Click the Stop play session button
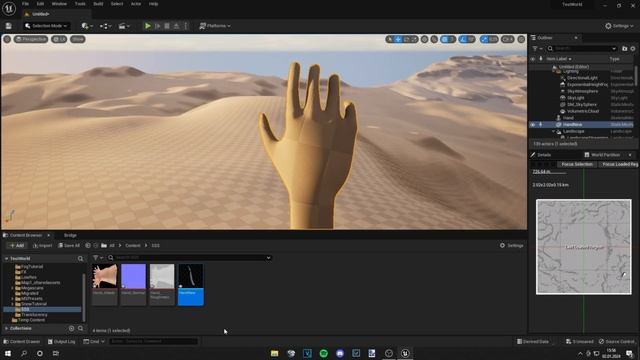The height and width of the screenshot is (360, 640). tap(167, 26)
